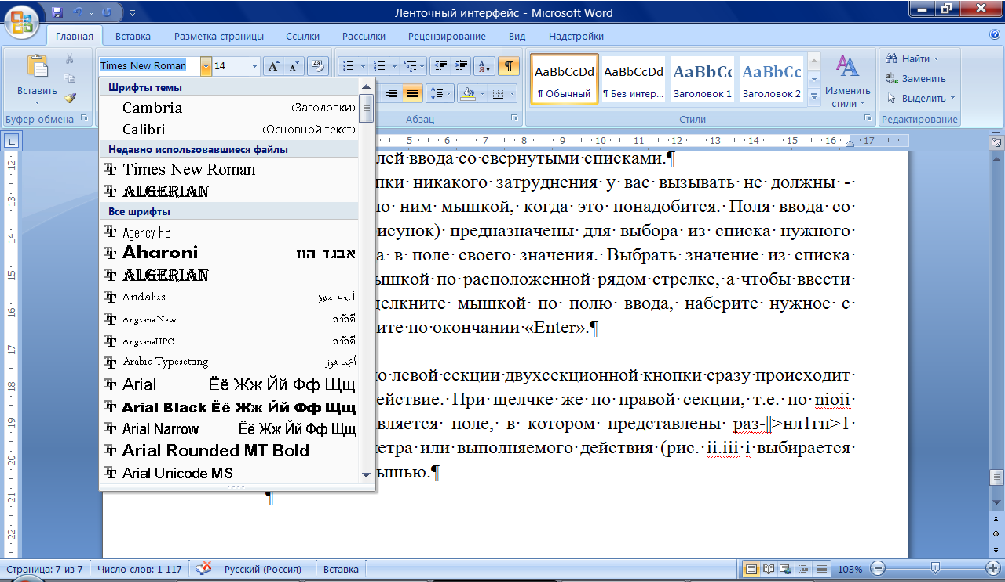Pick Times New Roman in recent fonts
Screen dimensions: 1005x582
coord(229,169)
